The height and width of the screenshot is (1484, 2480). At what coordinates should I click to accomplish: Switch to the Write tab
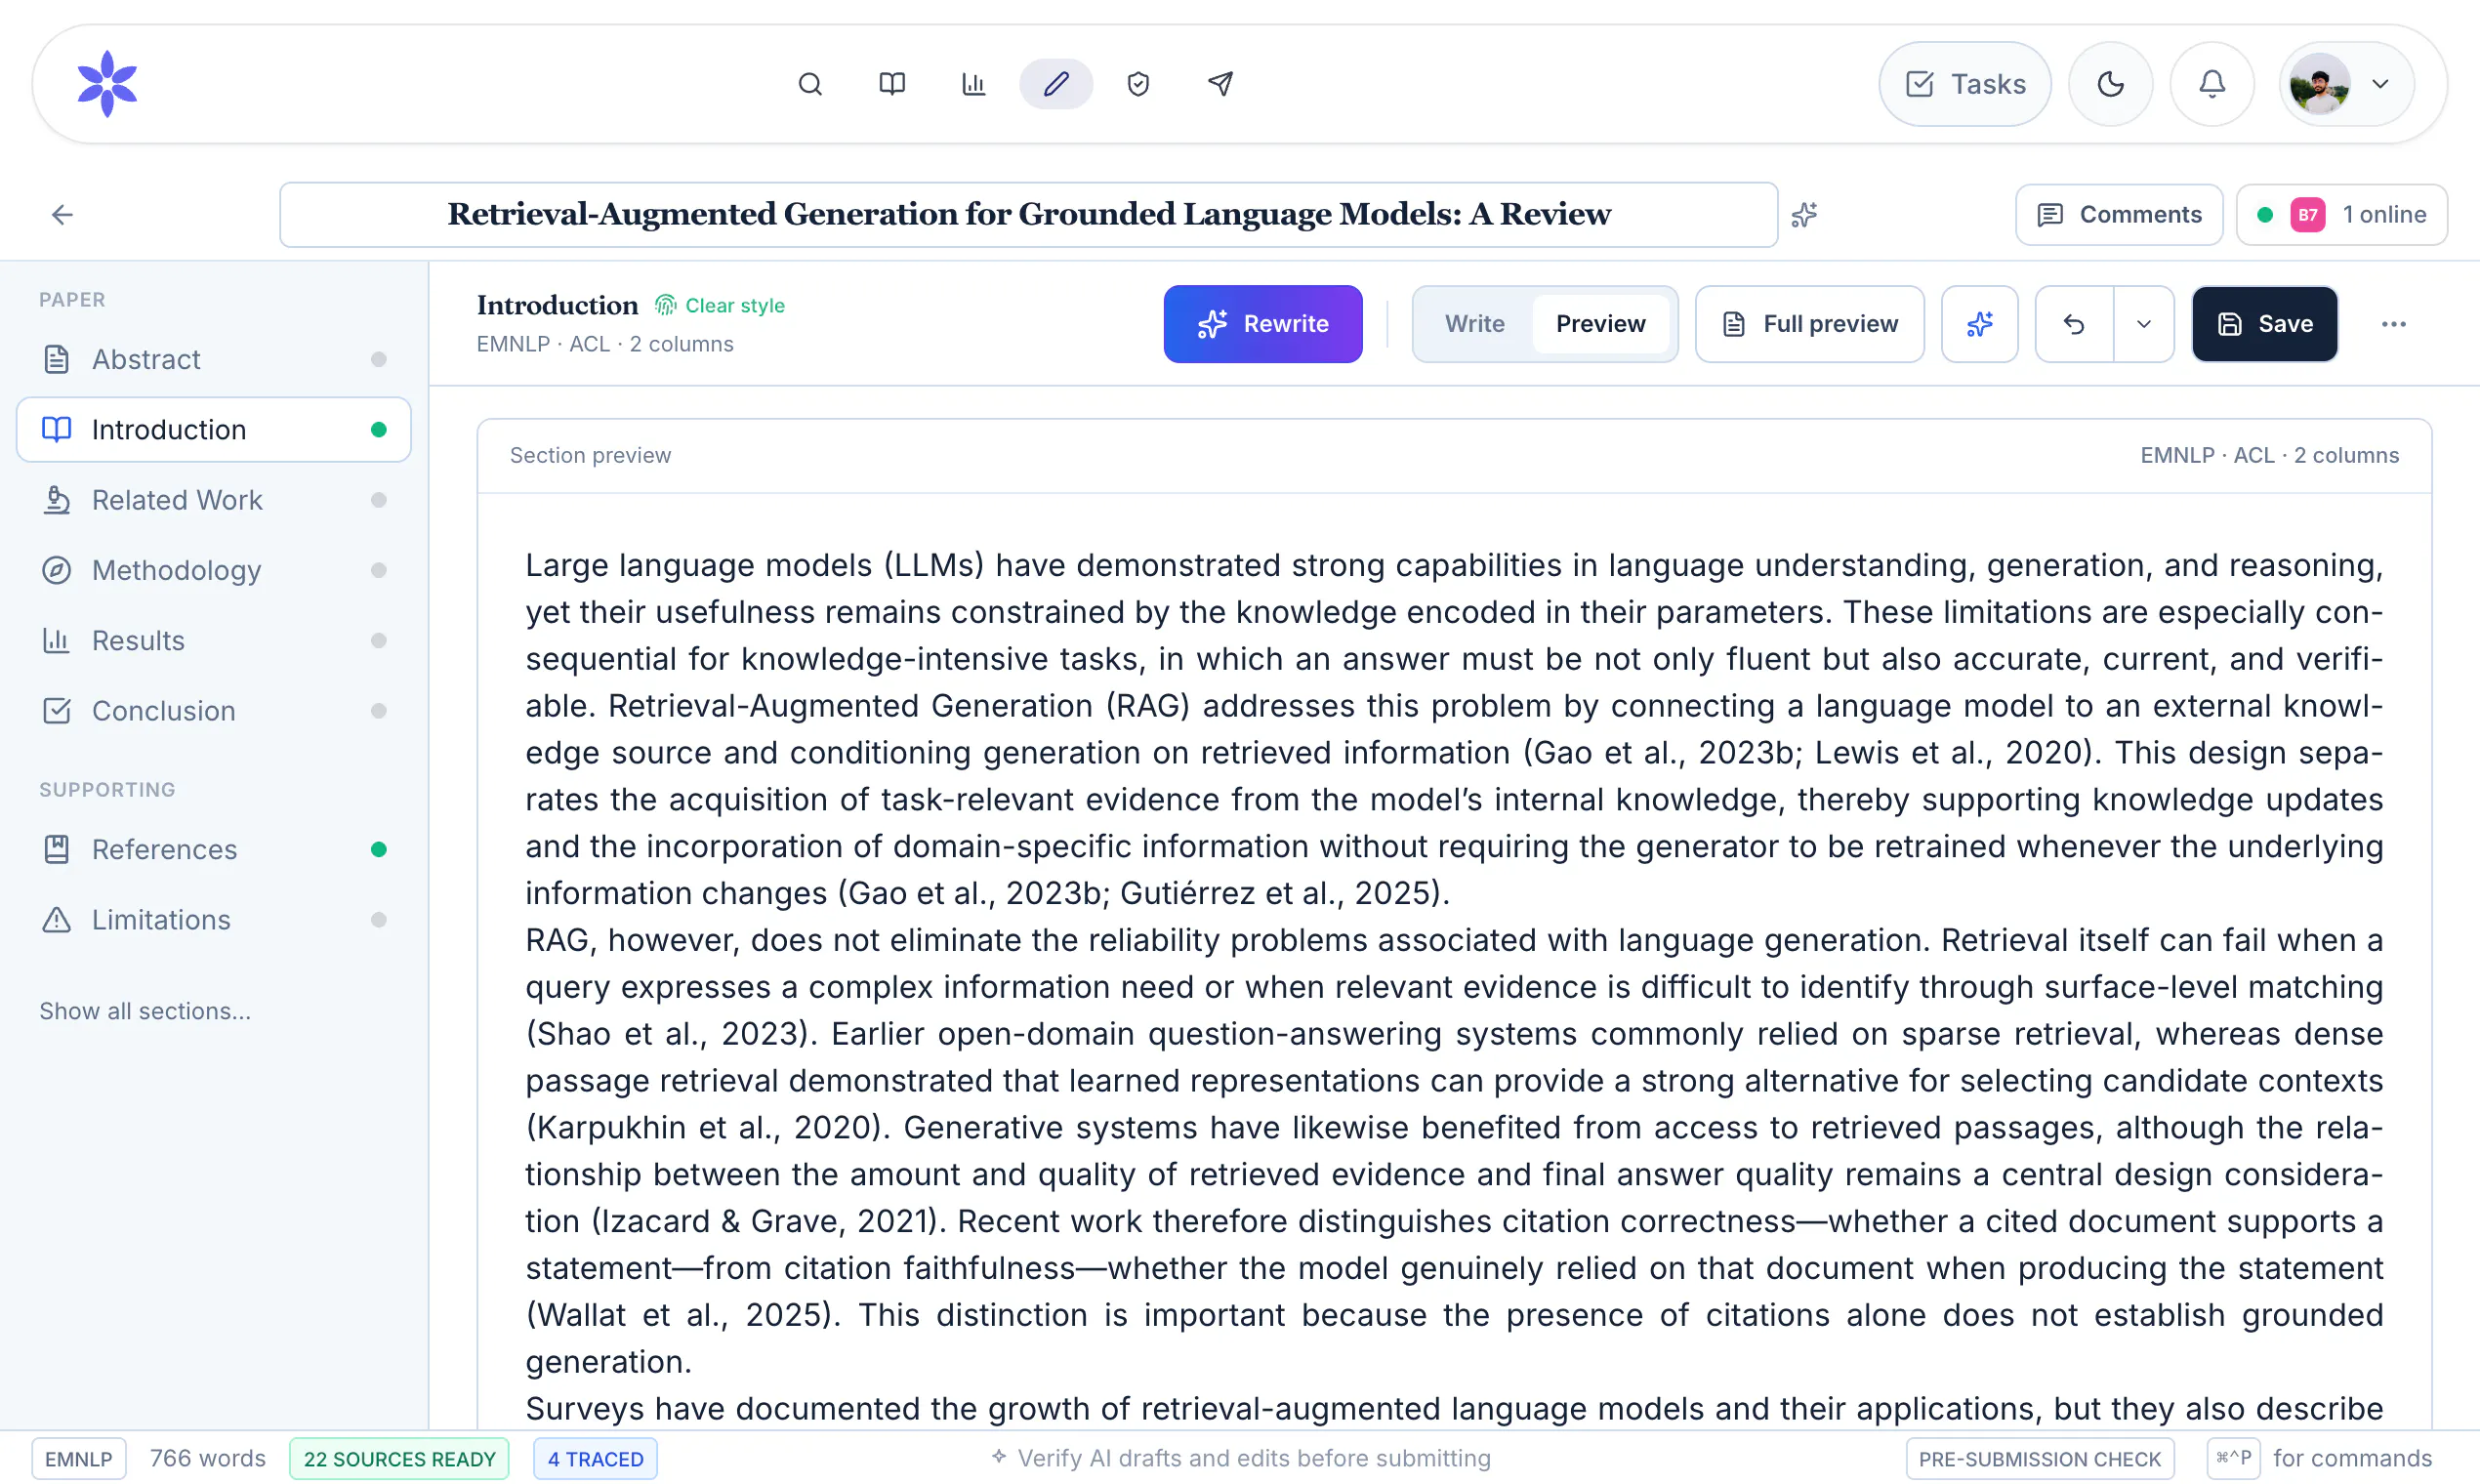(x=1474, y=324)
